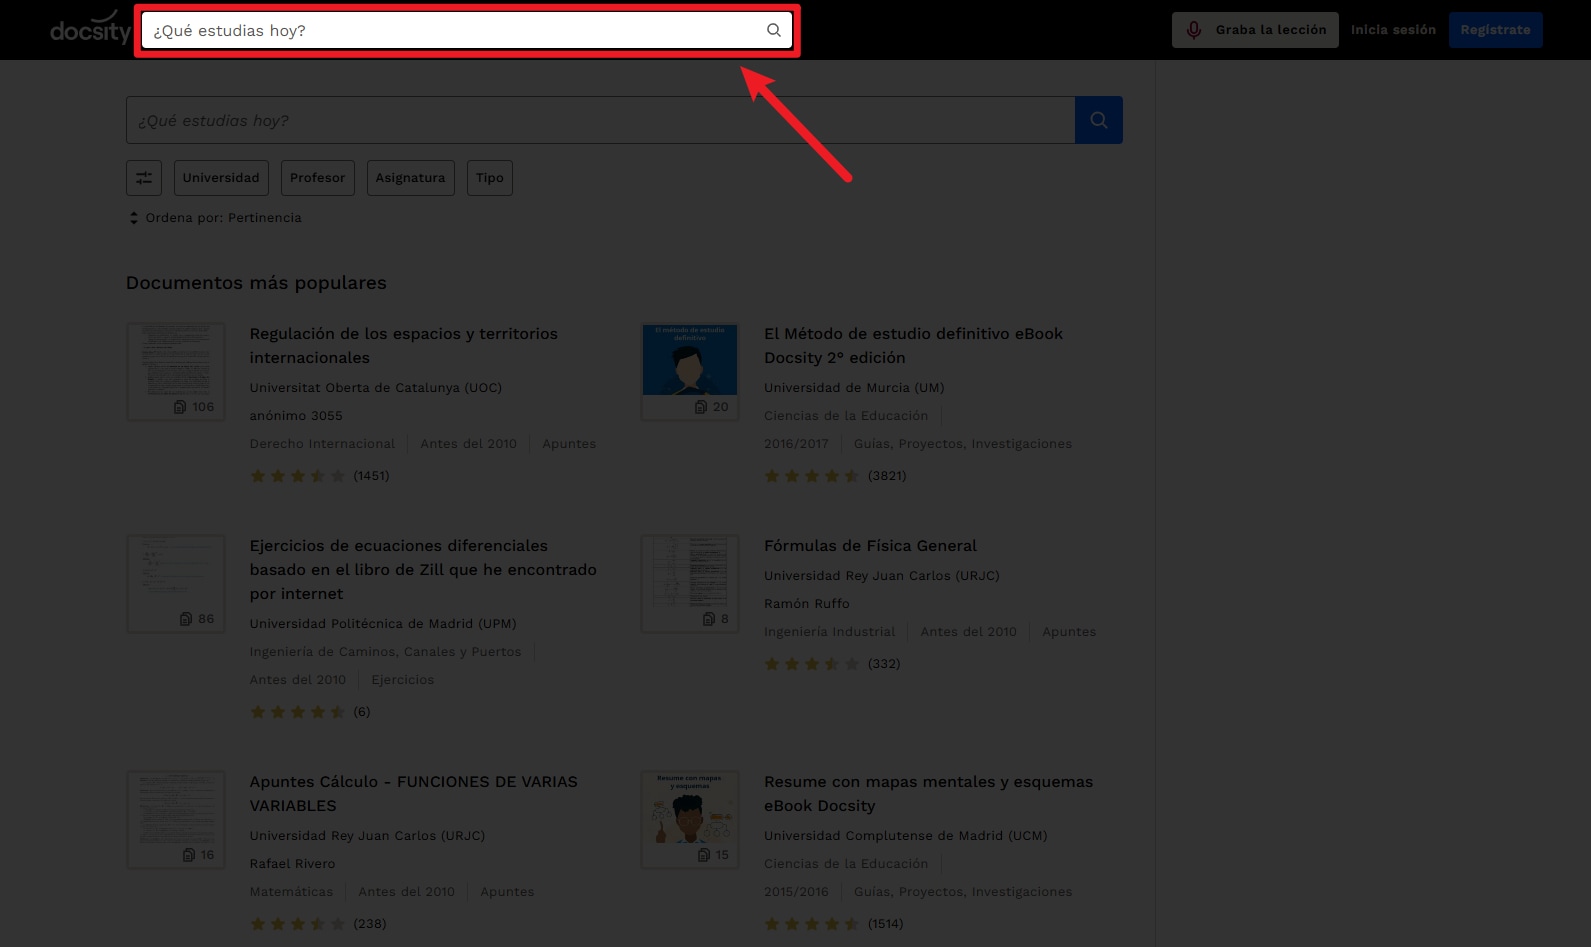Open Ejercicios de ecuaciones diferenciales document
Image resolution: width=1591 pixels, height=947 pixels.
(x=423, y=570)
